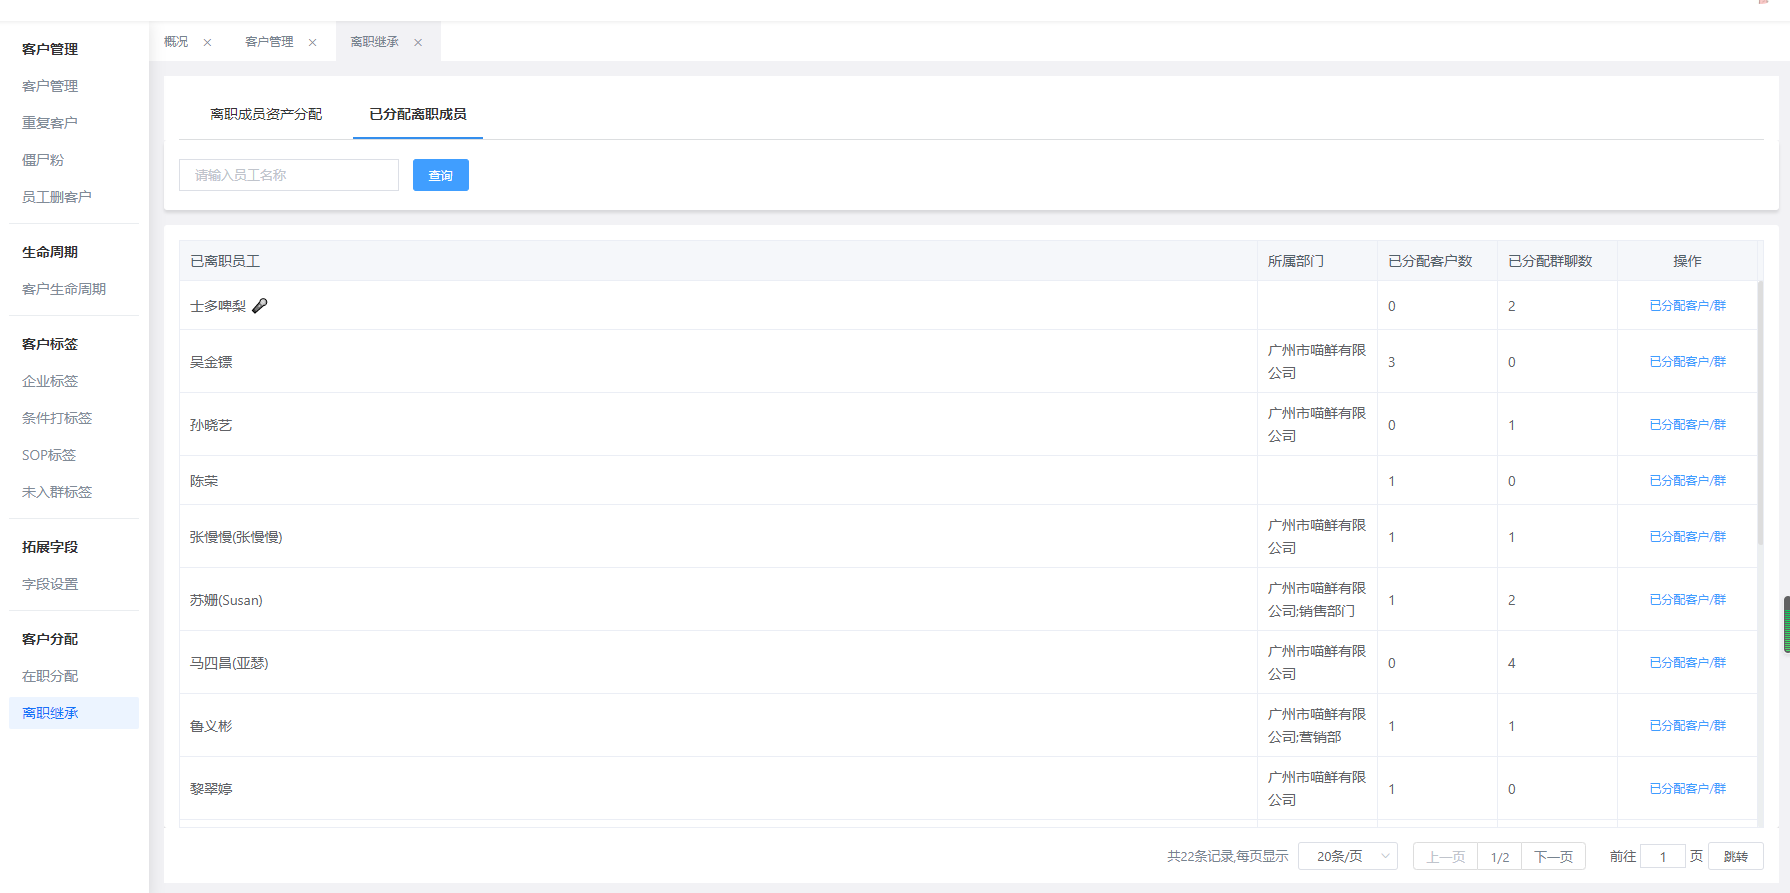Click the 跳转 jump button
This screenshot has height=893, width=1790.
coord(1735,856)
